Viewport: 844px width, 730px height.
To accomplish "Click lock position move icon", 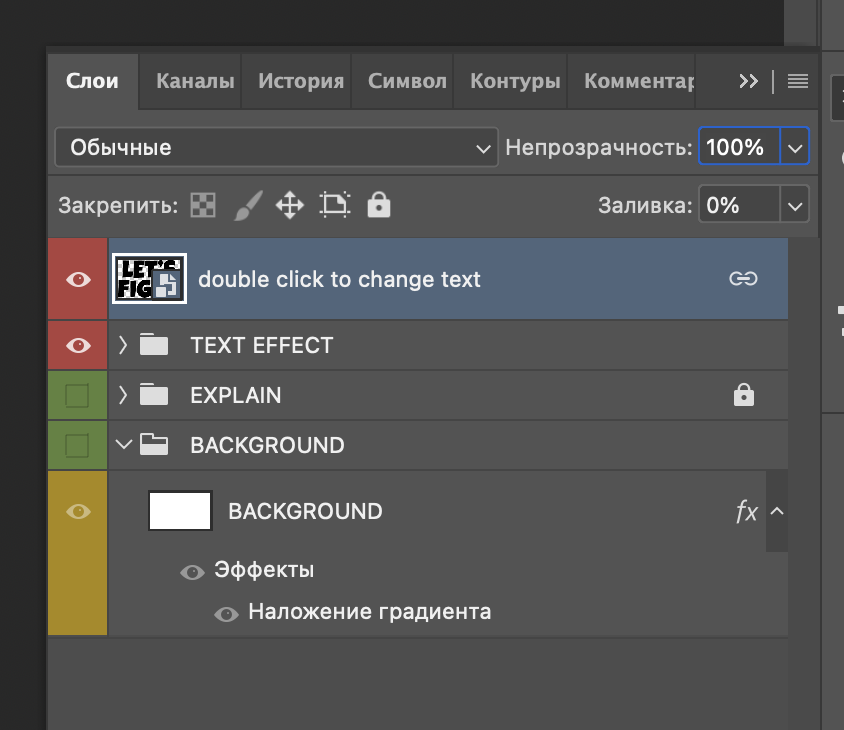I will 290,206.
